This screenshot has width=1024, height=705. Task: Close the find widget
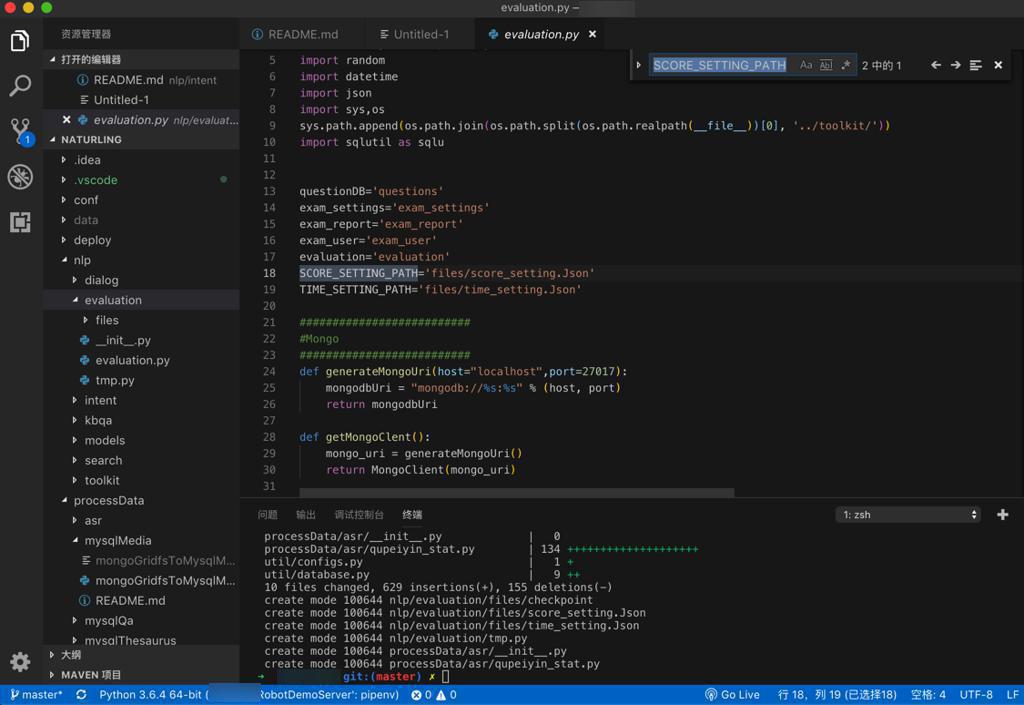click(x=998, y=65)
